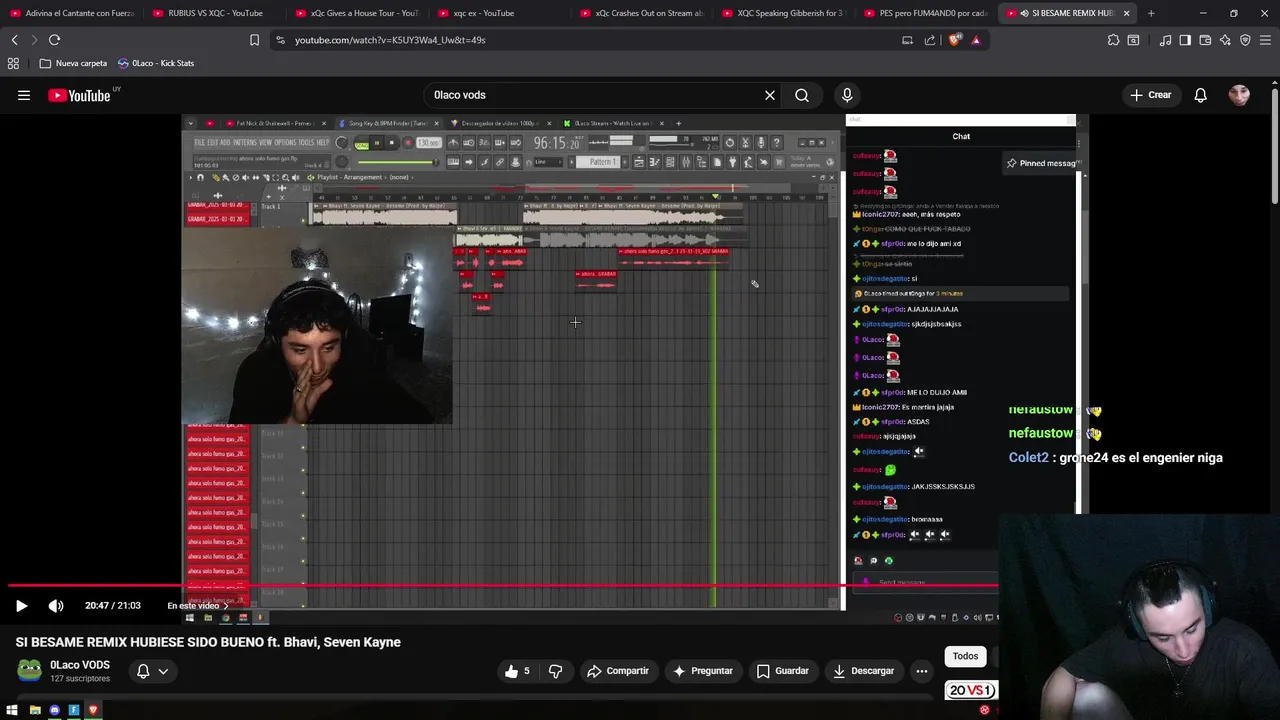Open browser extensions puzzle icon
This screenshot has height=720, width=1280.
[x=1113, y=40]
